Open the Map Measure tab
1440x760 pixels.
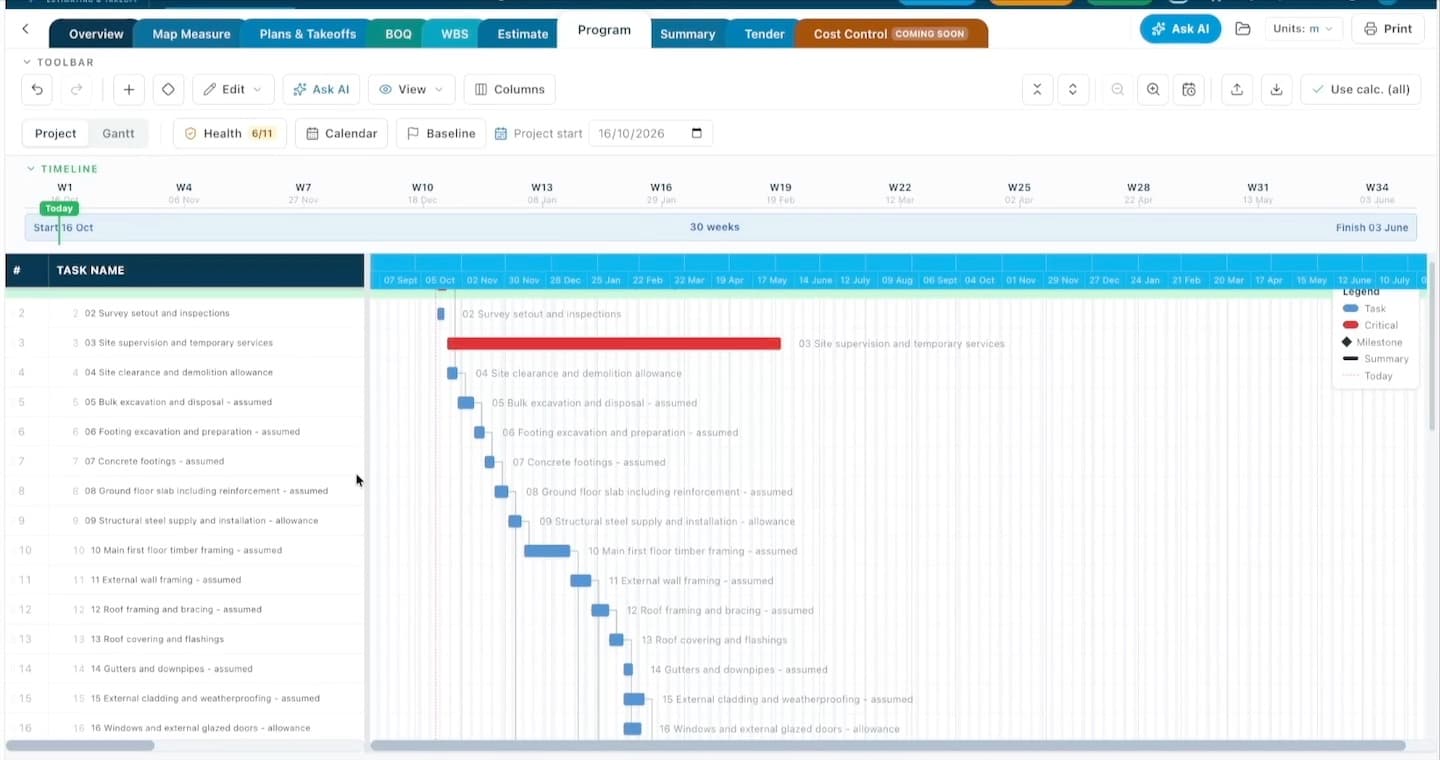click(191, 34)
